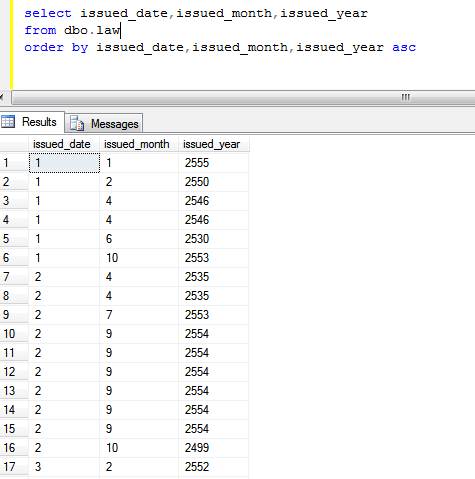The height and width of the screenshot is (479, 475).
Task: Click issued_date cell 3 in row 17
Action: pyautogui.click(x=64, y=467)
